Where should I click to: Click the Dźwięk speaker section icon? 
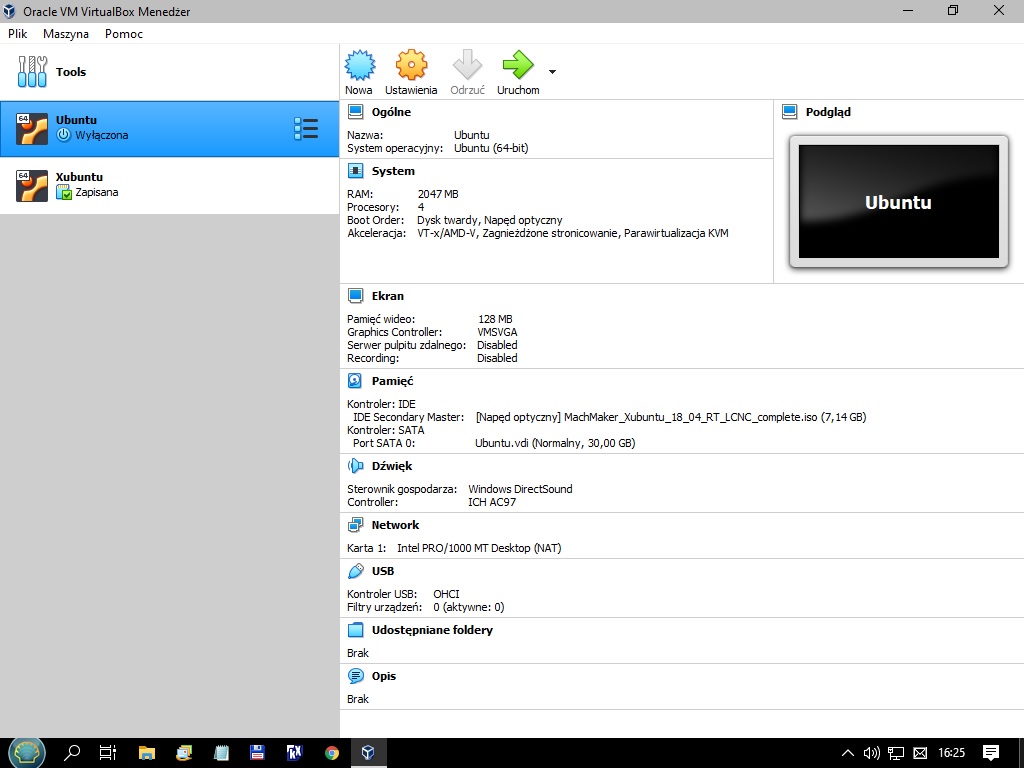tap(355, 466)
